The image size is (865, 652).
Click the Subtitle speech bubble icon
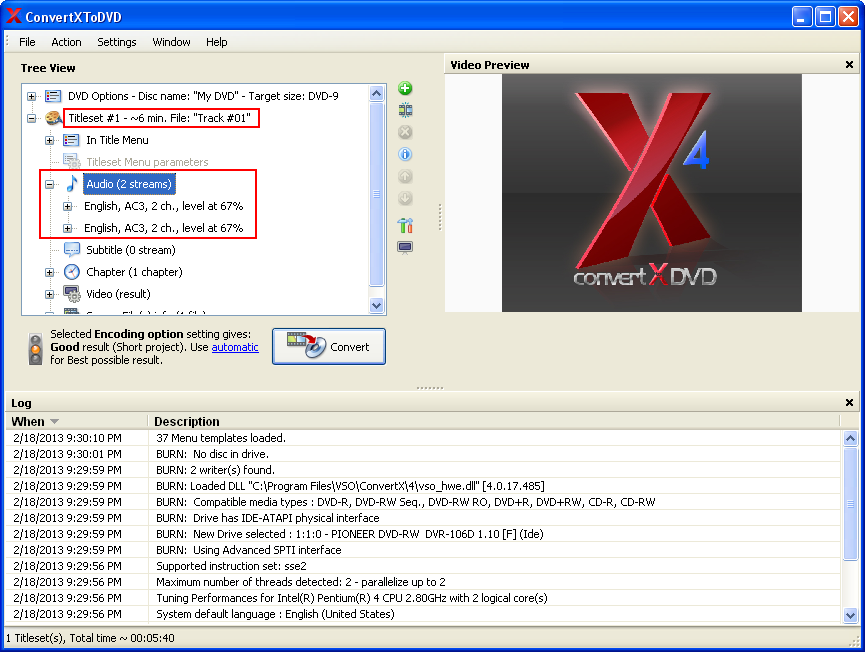tap(72, 250)
